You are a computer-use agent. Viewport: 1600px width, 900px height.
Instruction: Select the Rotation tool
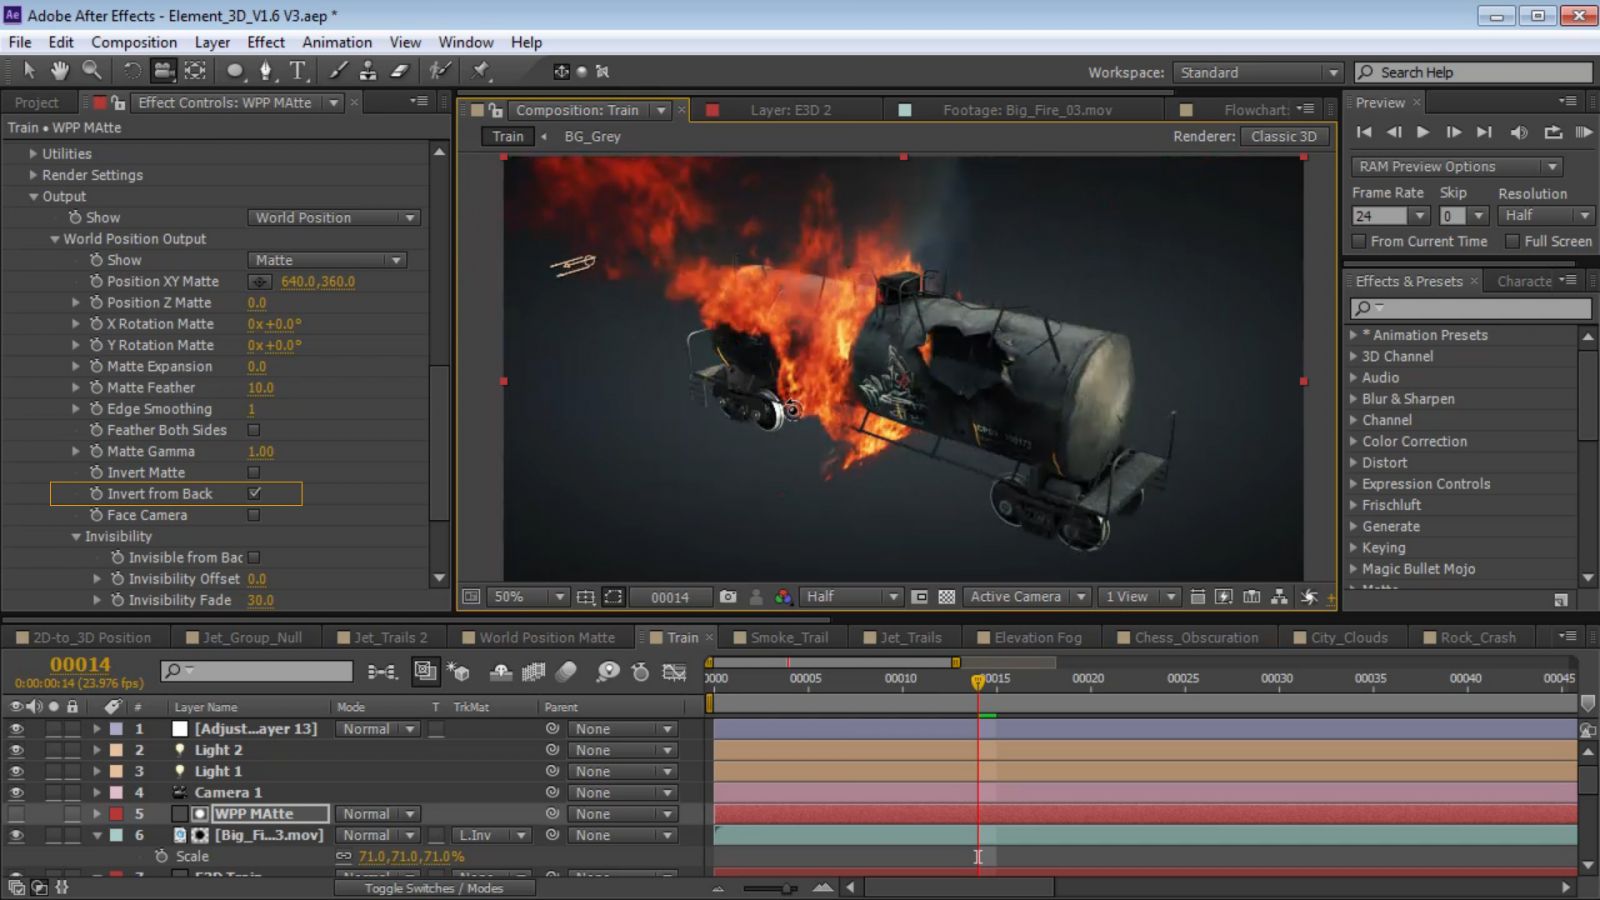131,71
